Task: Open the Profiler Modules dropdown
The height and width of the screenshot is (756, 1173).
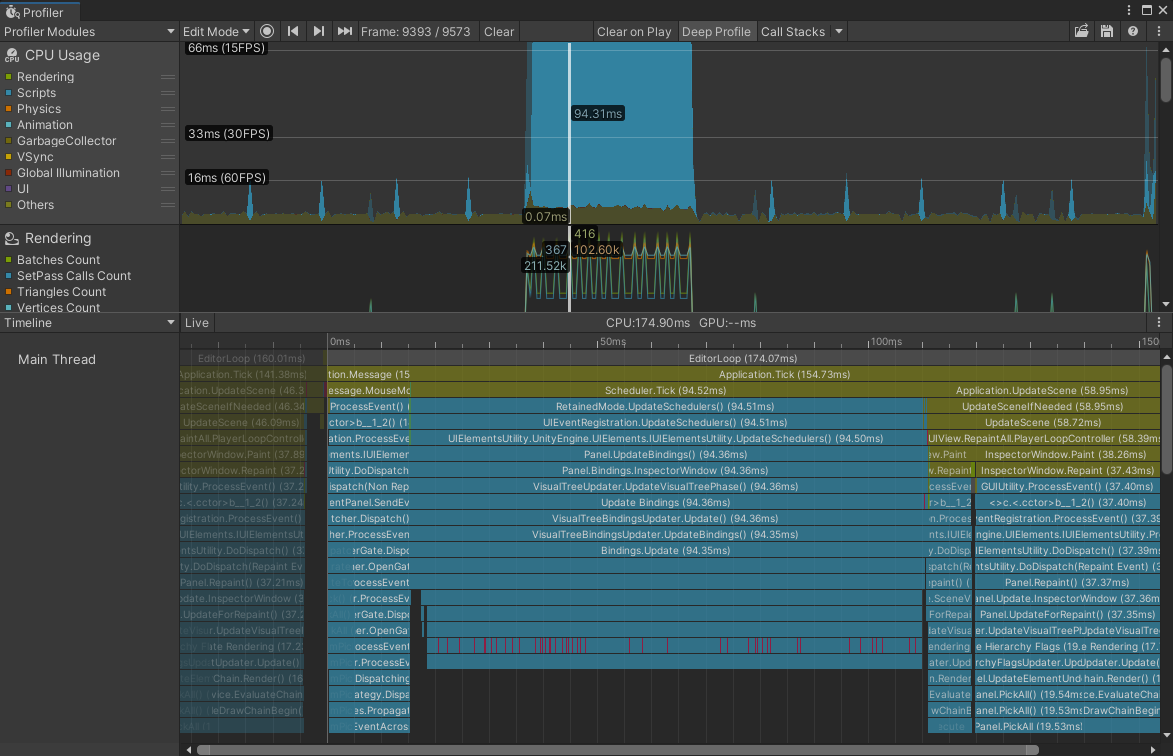Action: 88,31
